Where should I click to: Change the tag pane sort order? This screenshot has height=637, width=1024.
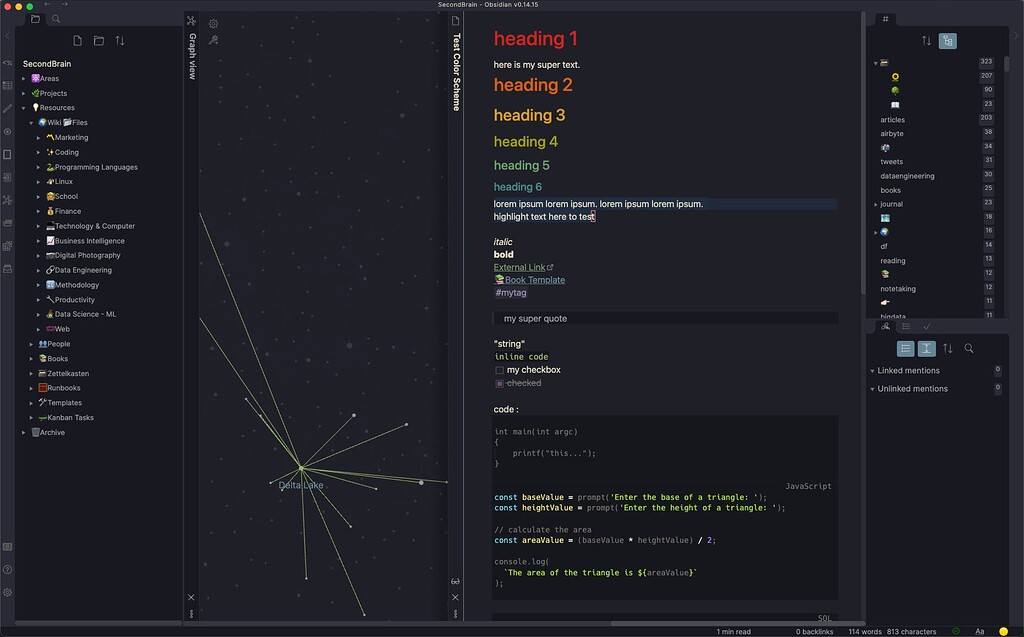(x=926, y=41)
